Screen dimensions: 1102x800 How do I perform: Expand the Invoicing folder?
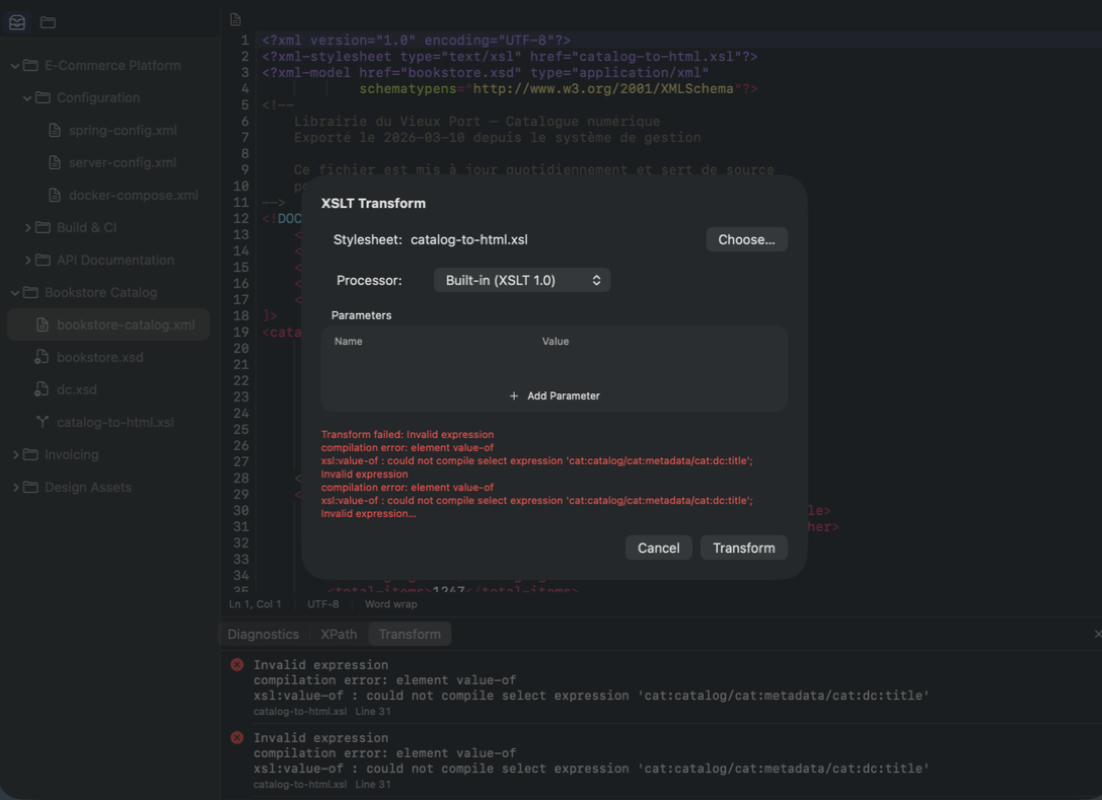16,454
